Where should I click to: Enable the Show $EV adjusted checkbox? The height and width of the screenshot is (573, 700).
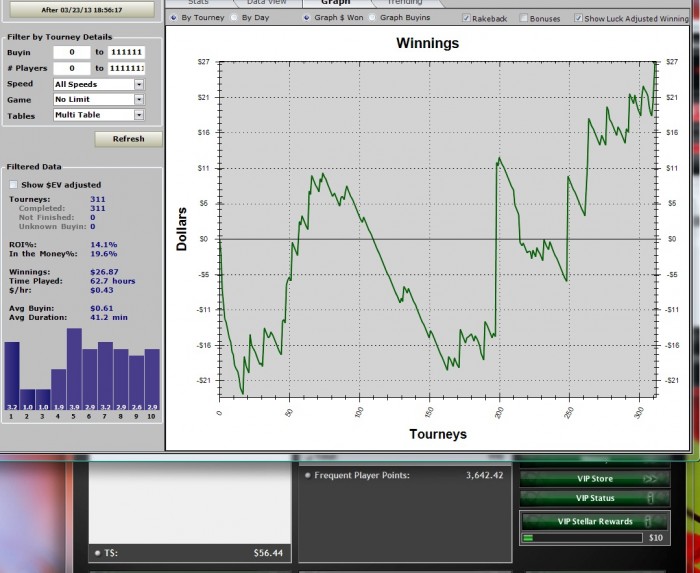(14, 185)
